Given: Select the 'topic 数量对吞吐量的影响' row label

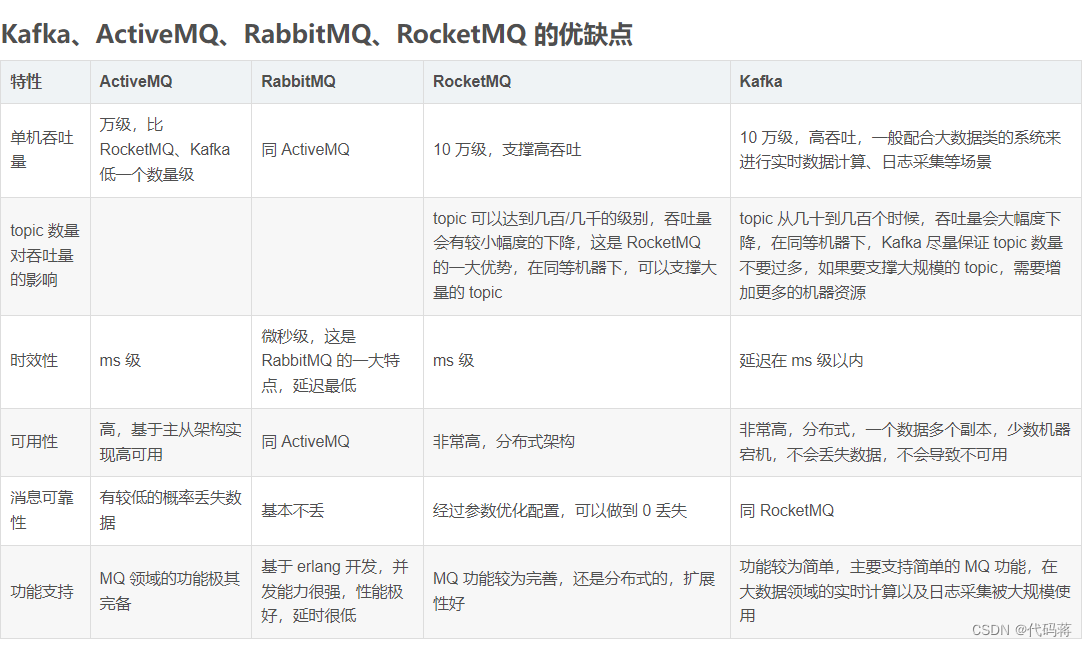Looking at the screenshot, I should pyautogui.click(x=44, y=255).
